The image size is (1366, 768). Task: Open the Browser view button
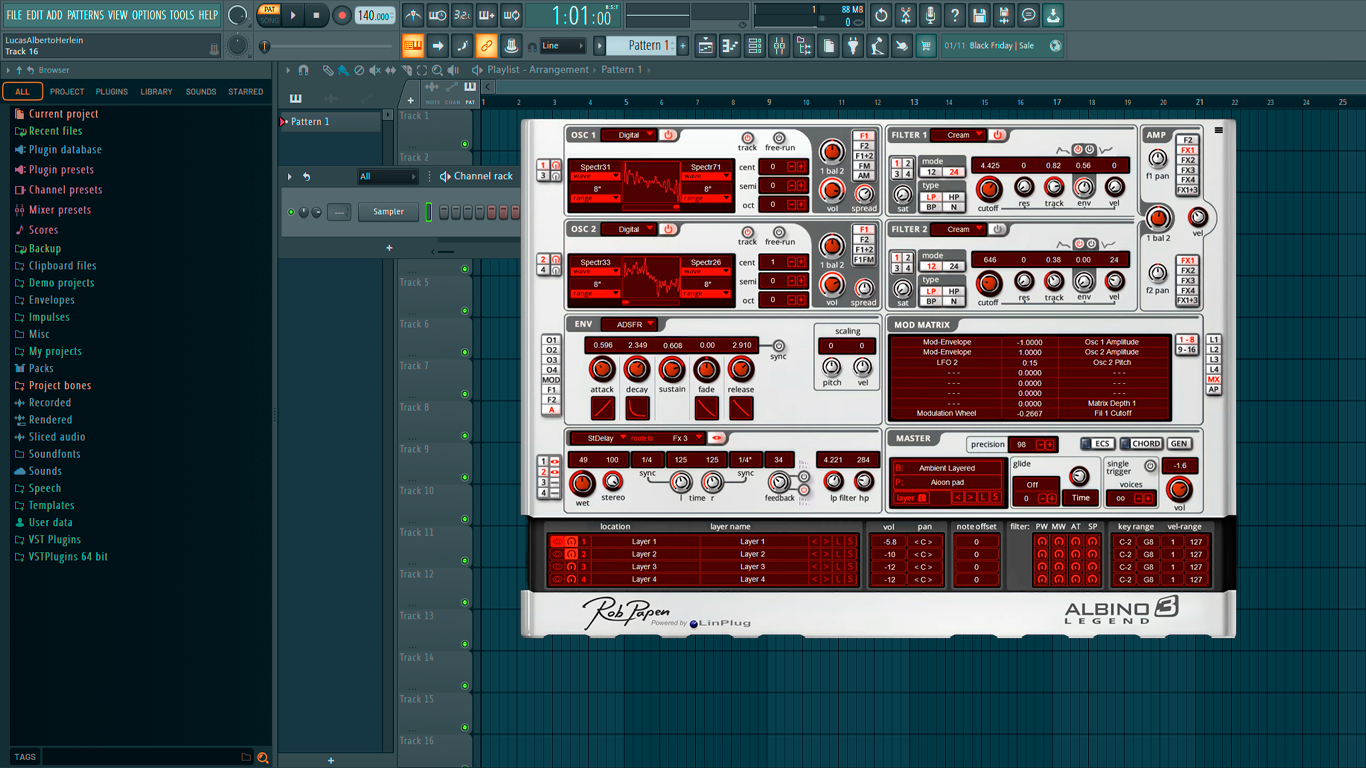(x=804, y=46)
